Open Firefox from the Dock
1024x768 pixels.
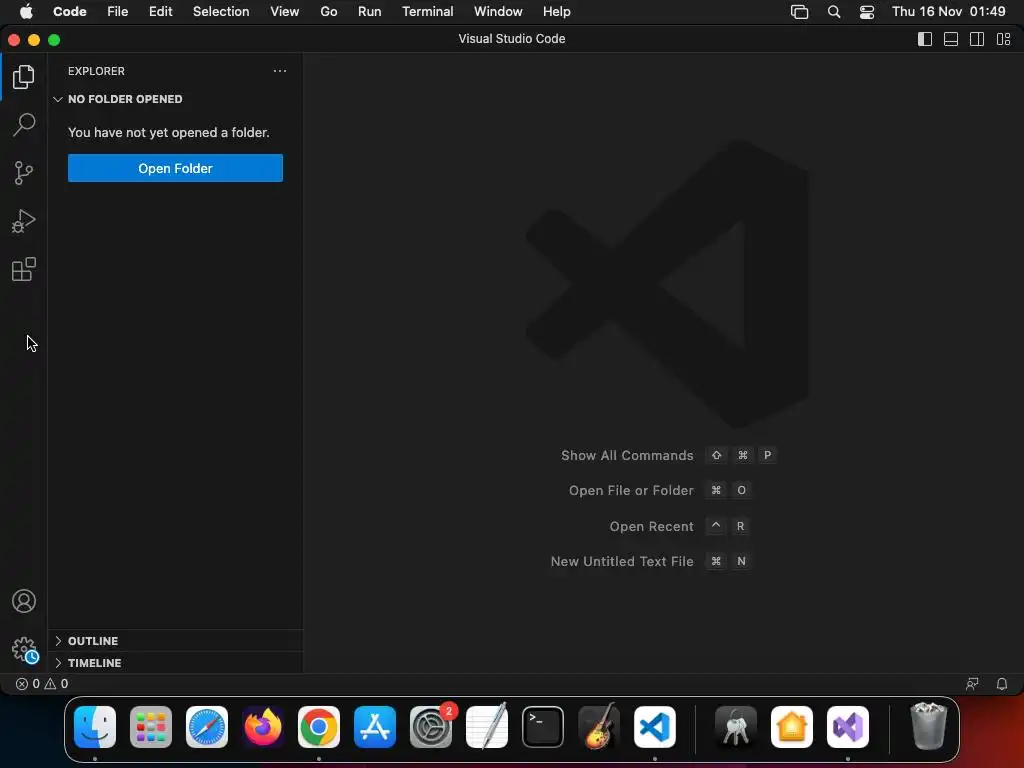tap(263, 727)
